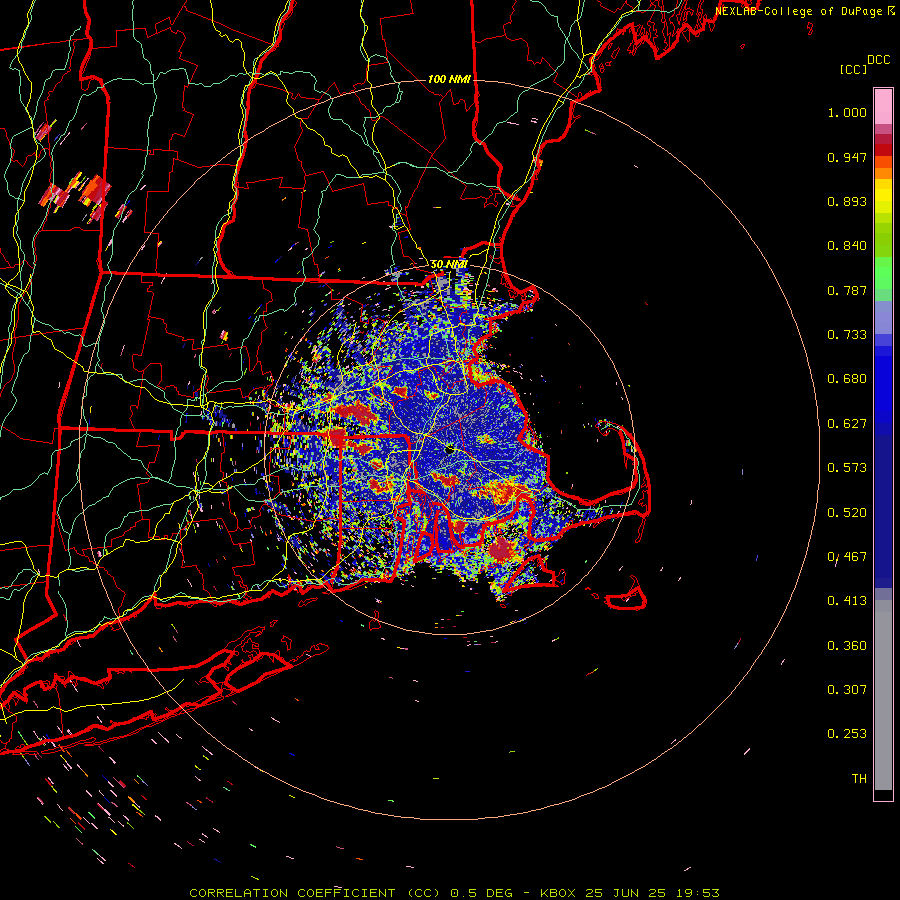Click the [CC] legend unit label

pyautogui.click(x=854, y=69)
